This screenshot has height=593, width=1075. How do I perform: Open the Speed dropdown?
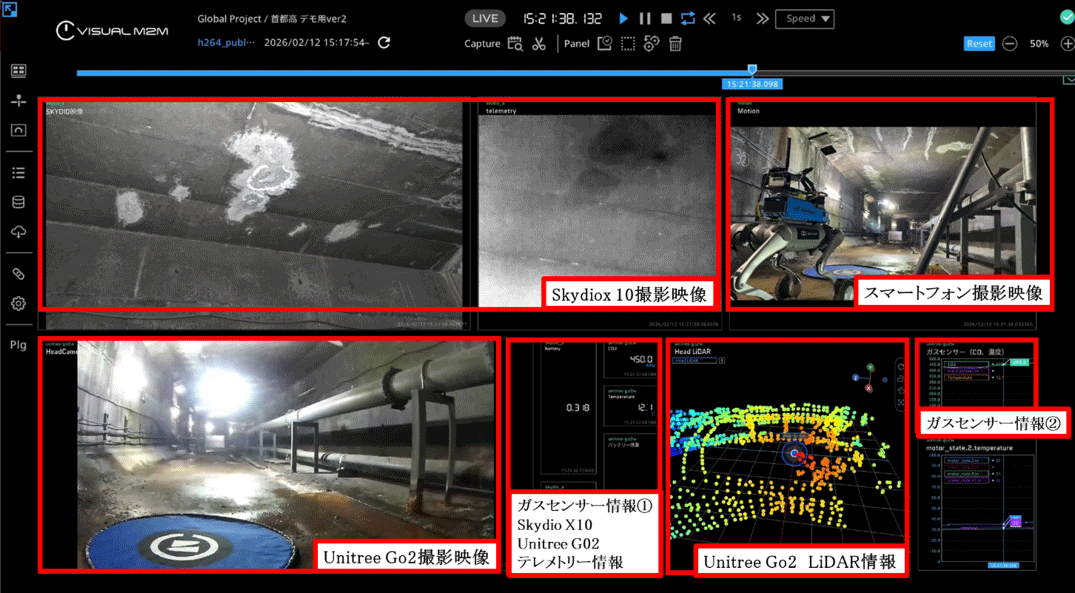coord(804,19)
